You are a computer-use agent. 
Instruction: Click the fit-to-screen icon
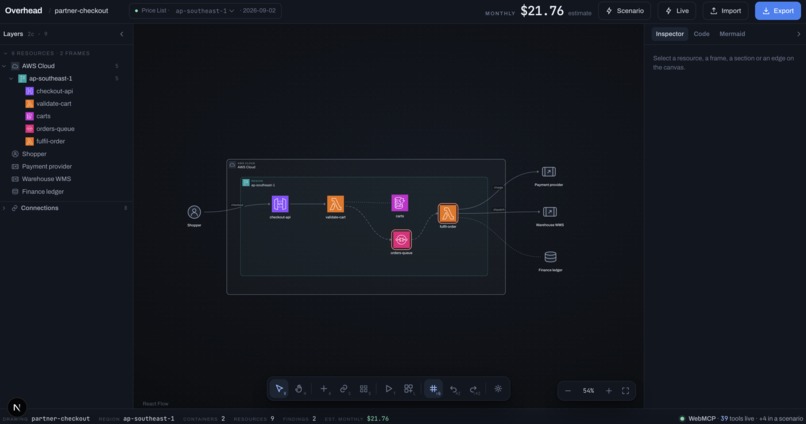[x=626, y=391]
